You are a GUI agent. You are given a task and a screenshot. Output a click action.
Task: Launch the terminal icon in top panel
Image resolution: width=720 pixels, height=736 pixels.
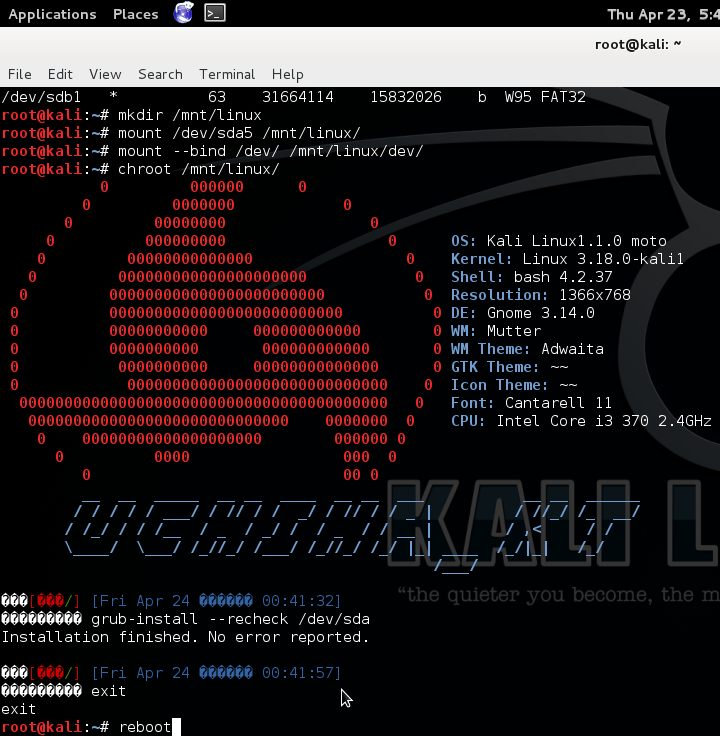pyautogui.click(x=215, y=13)
